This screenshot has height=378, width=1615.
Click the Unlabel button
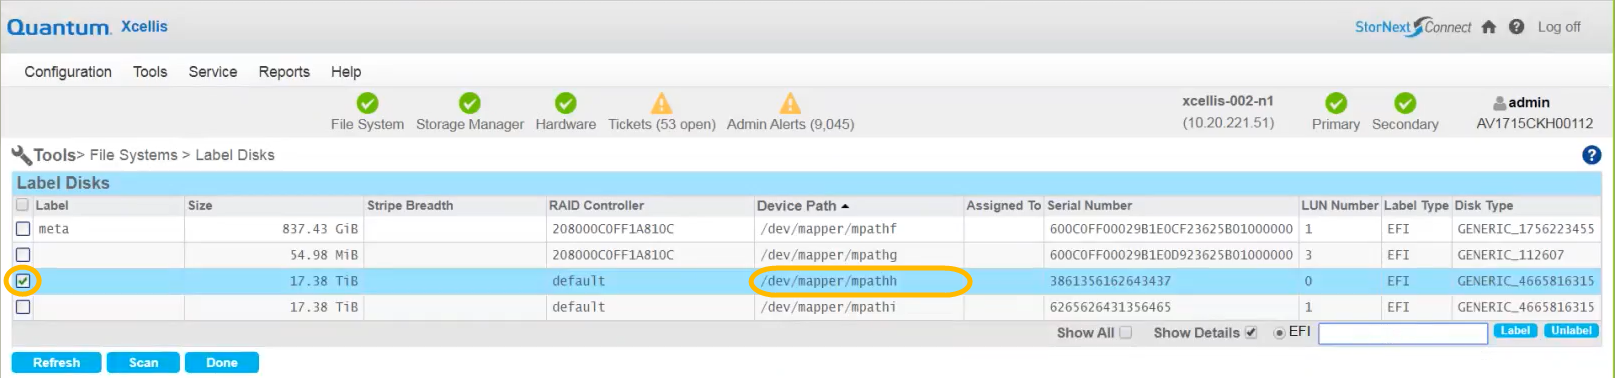1571,331
